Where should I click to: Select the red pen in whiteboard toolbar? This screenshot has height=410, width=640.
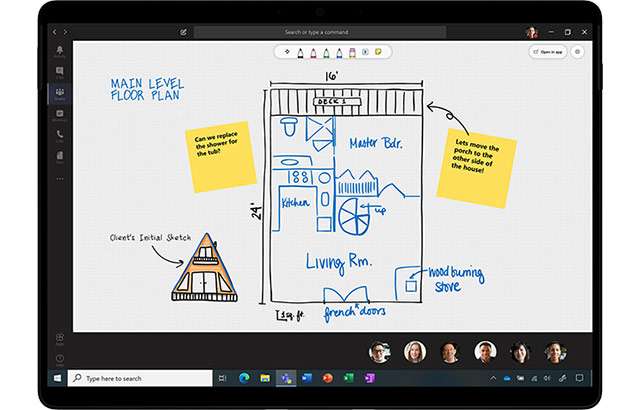(313, 53)
